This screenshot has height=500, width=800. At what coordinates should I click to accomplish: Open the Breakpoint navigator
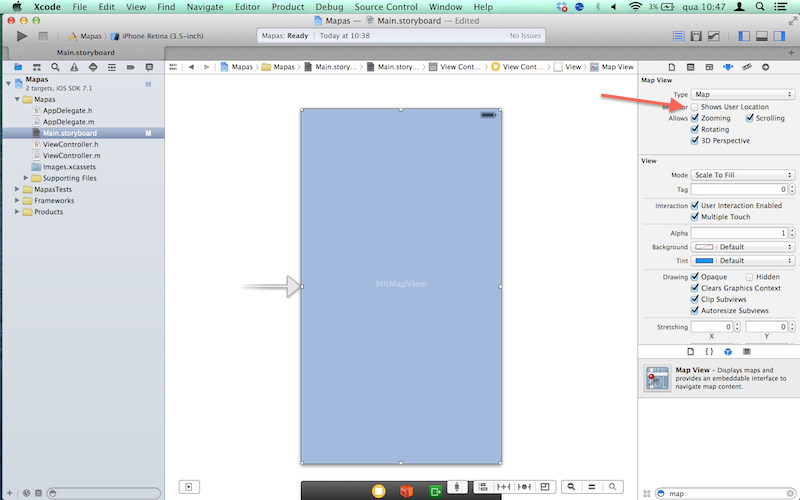(x=131, y=67)
